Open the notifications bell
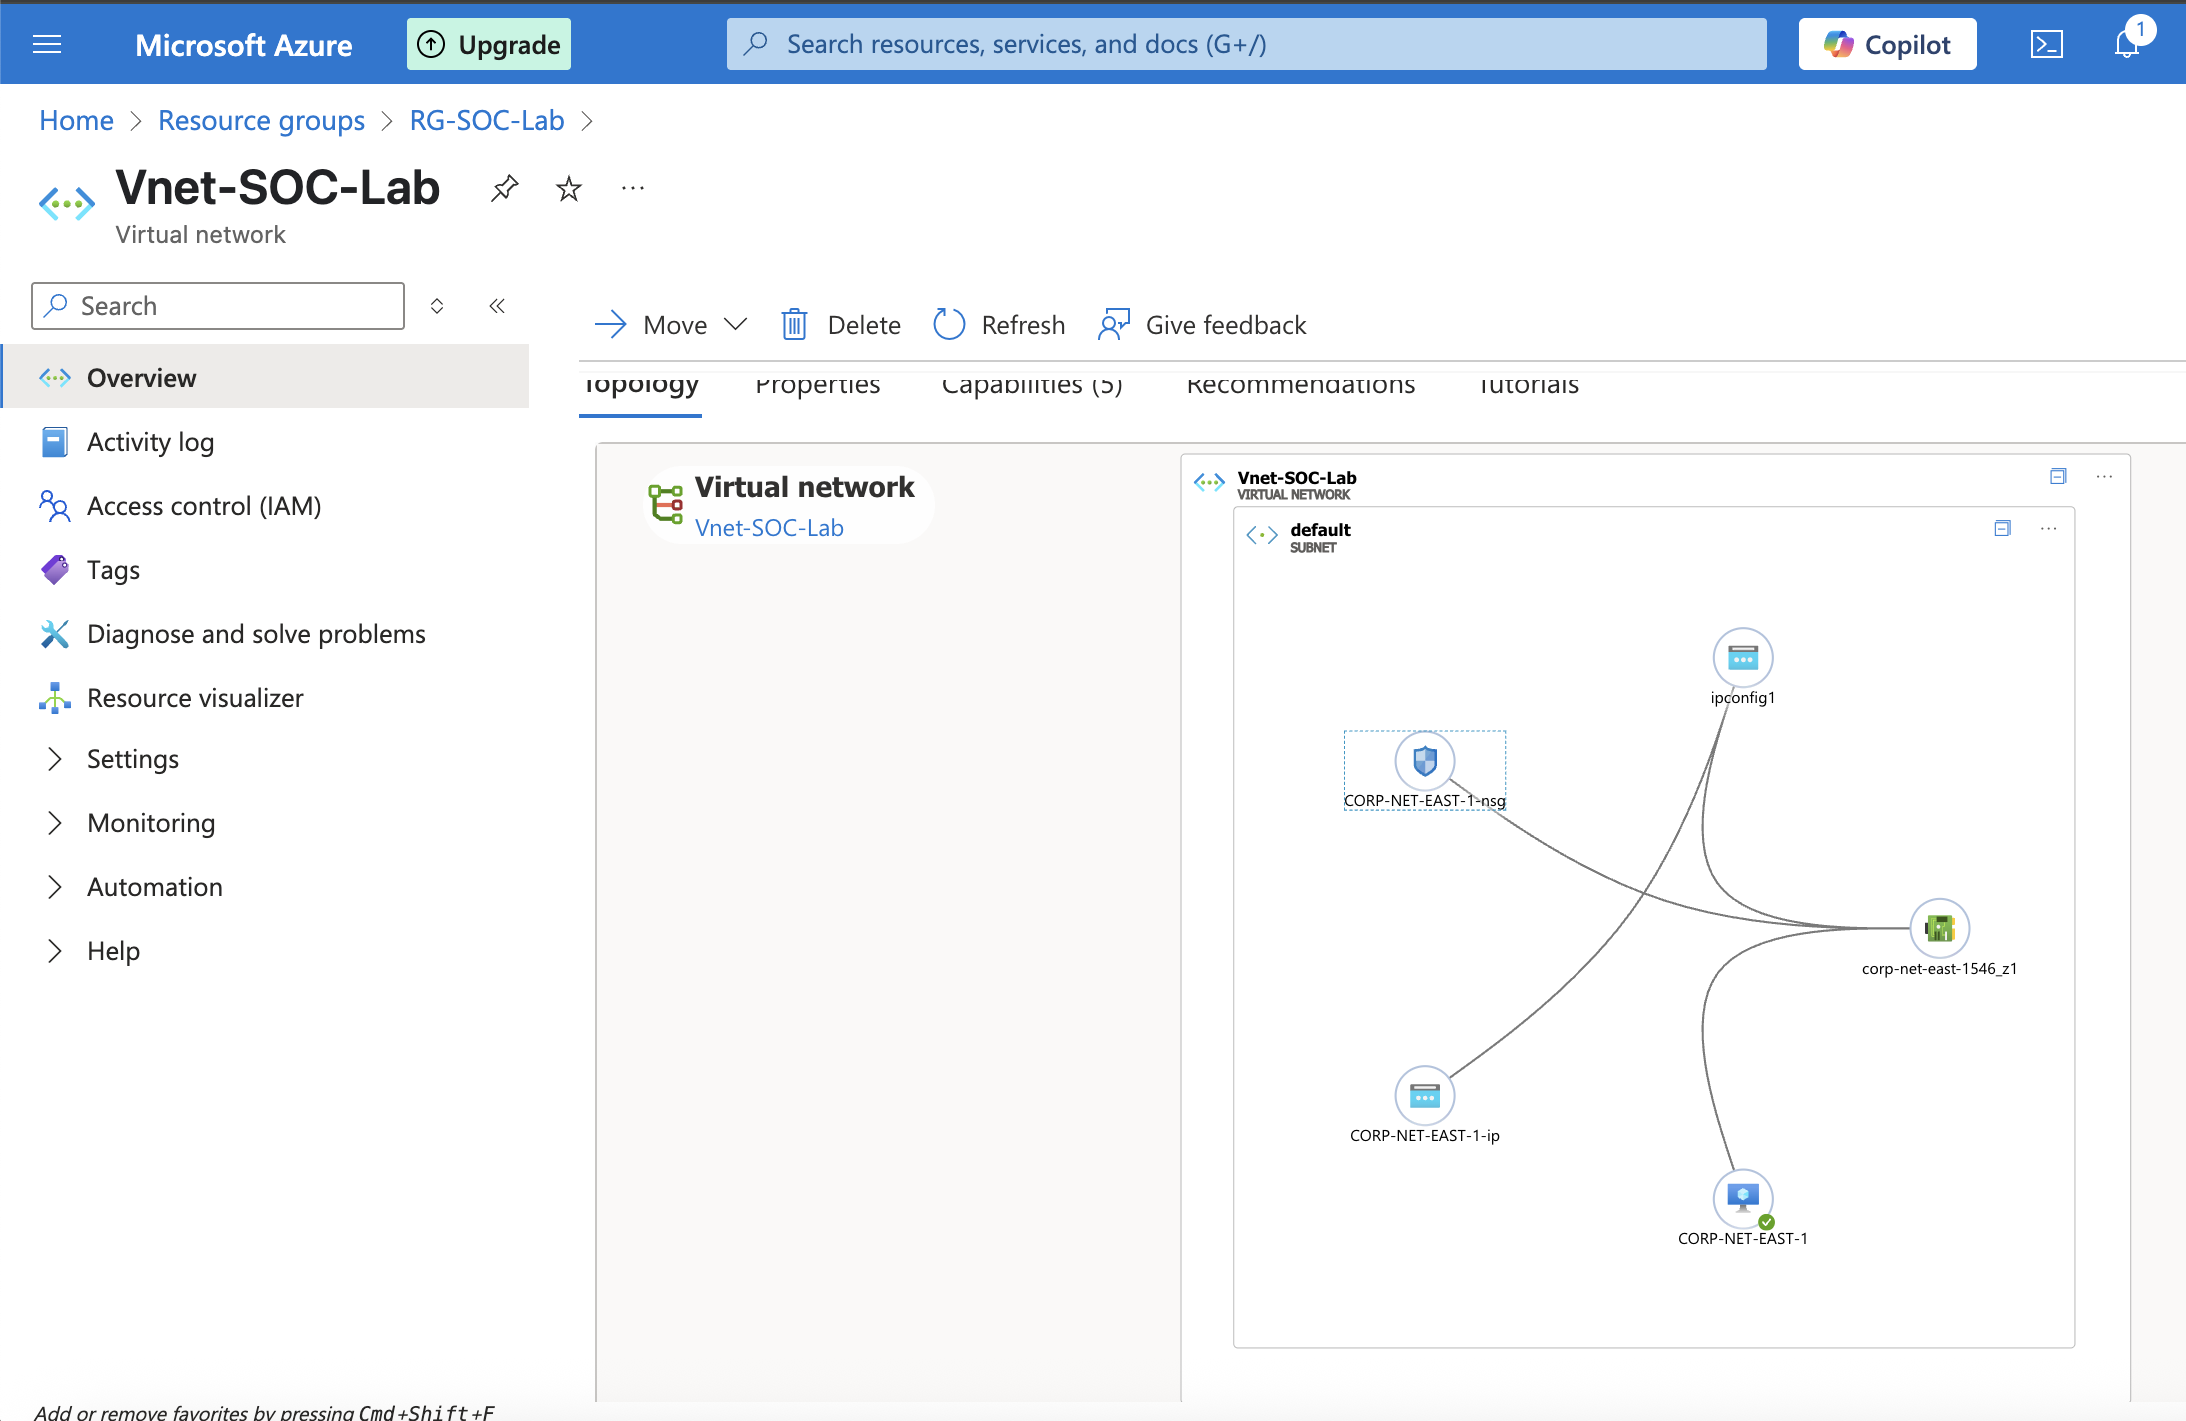Viewport: 2186px width, 1421px height. 2126,44
